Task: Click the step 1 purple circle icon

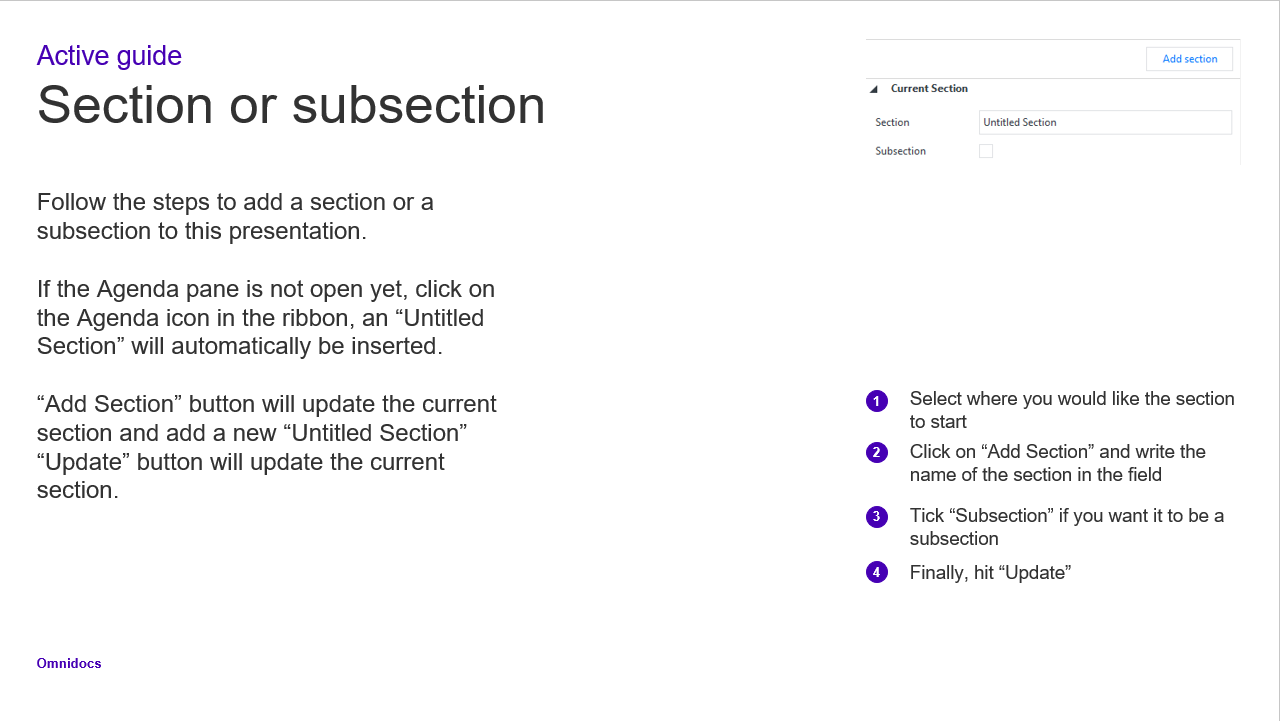Action: click(877, 401)
